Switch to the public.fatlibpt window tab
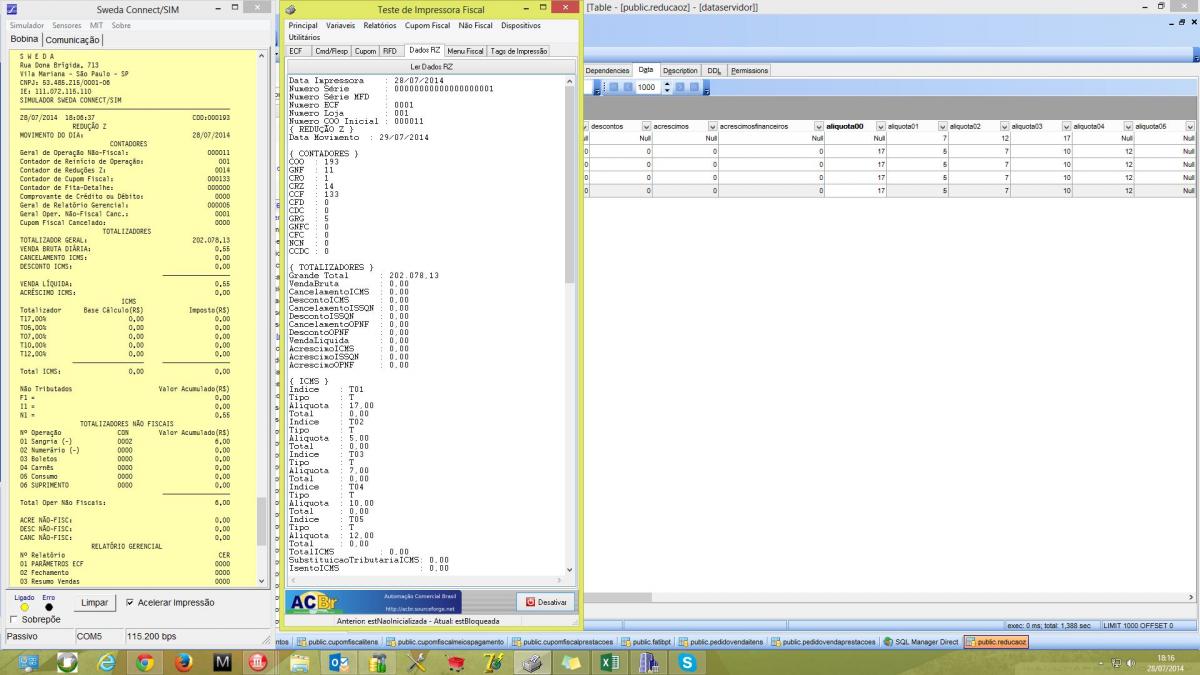Image resolution: width=1200 pixels, height=675 pixels. 646,642
